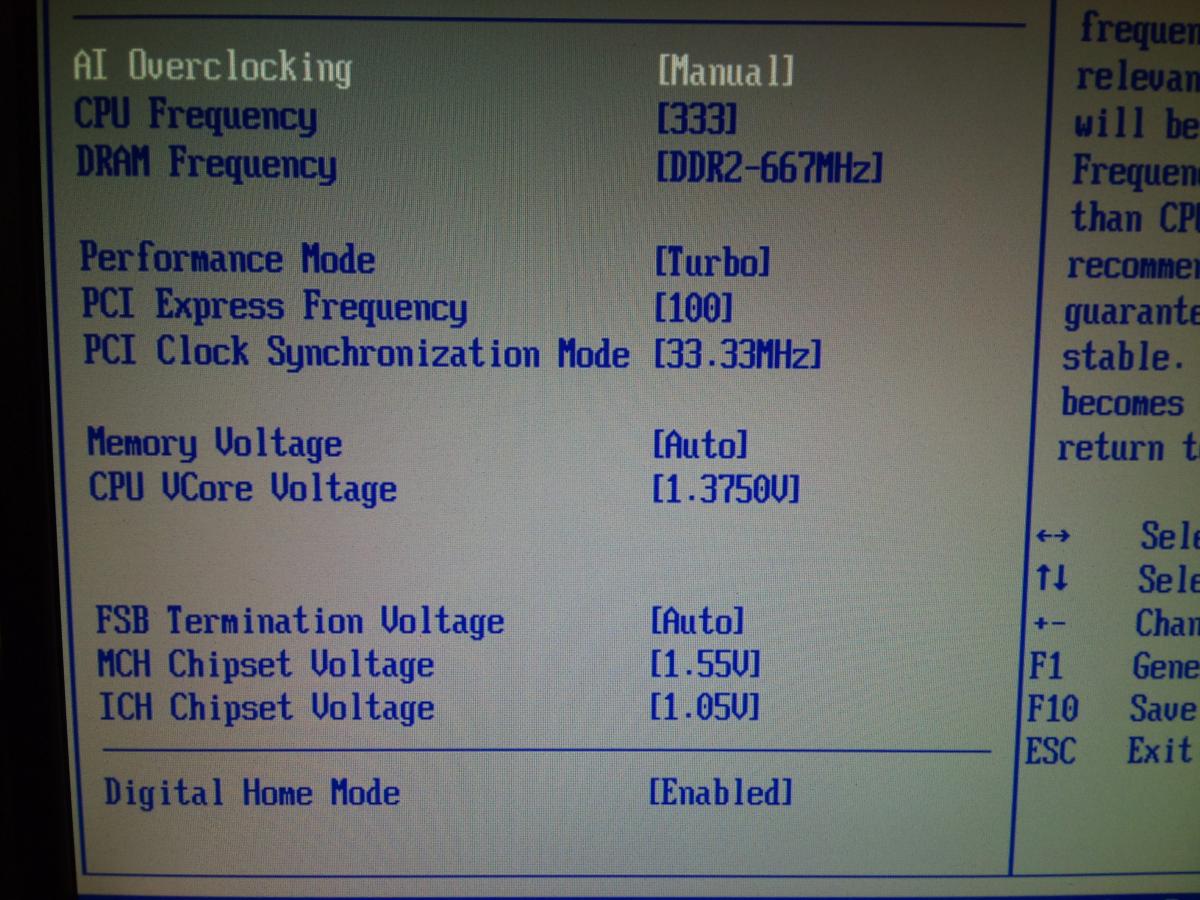Select the ICH Chipset Voltage label
1200x900 pixels.
[266, 707]
